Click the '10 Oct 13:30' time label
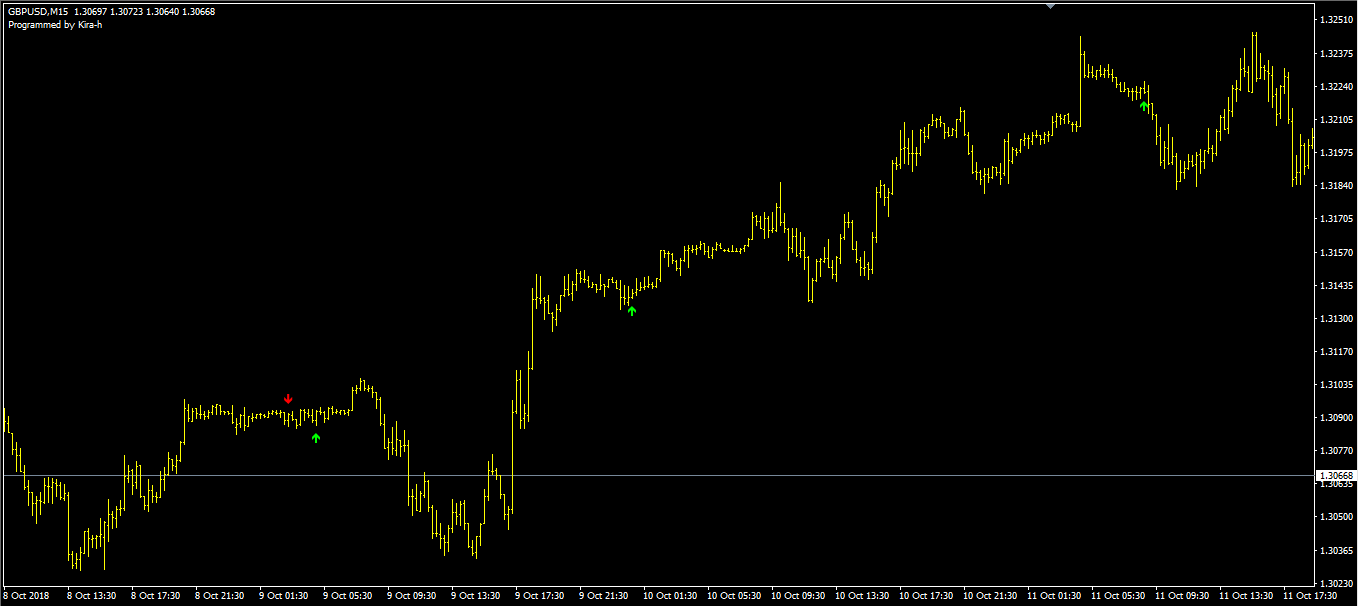 [860, 596]
